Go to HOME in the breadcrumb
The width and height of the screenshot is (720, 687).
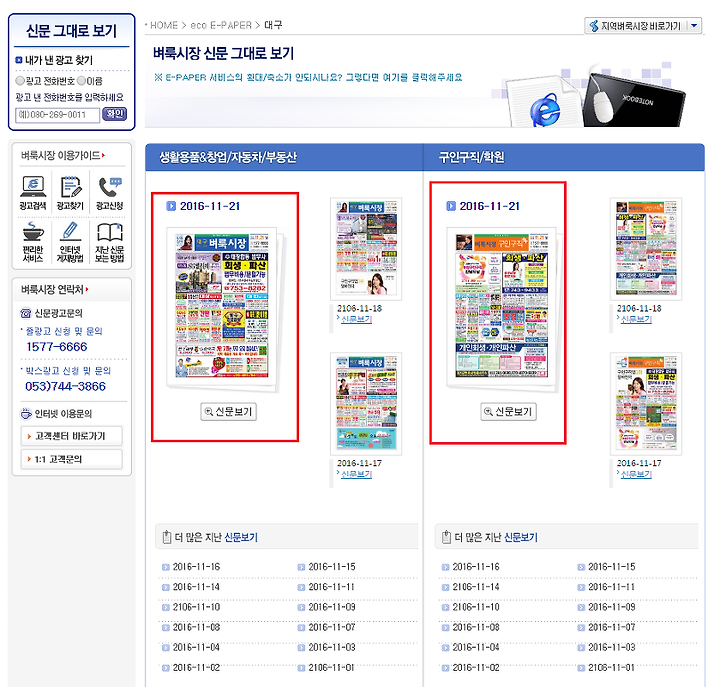point(163,25)
